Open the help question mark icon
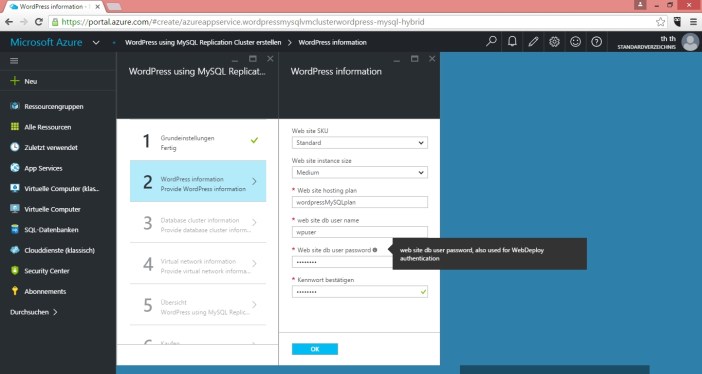The width and height of the screenshot is (702, 374). pyautogui.click(x=596, y=42)
